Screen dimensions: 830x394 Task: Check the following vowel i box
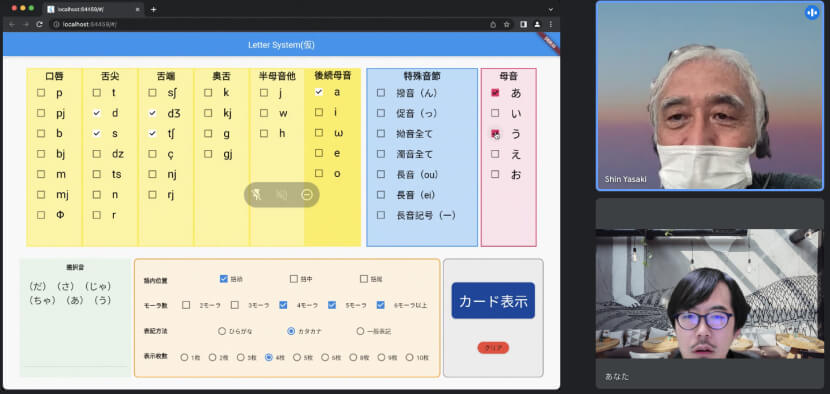click(x=319, y=112)
